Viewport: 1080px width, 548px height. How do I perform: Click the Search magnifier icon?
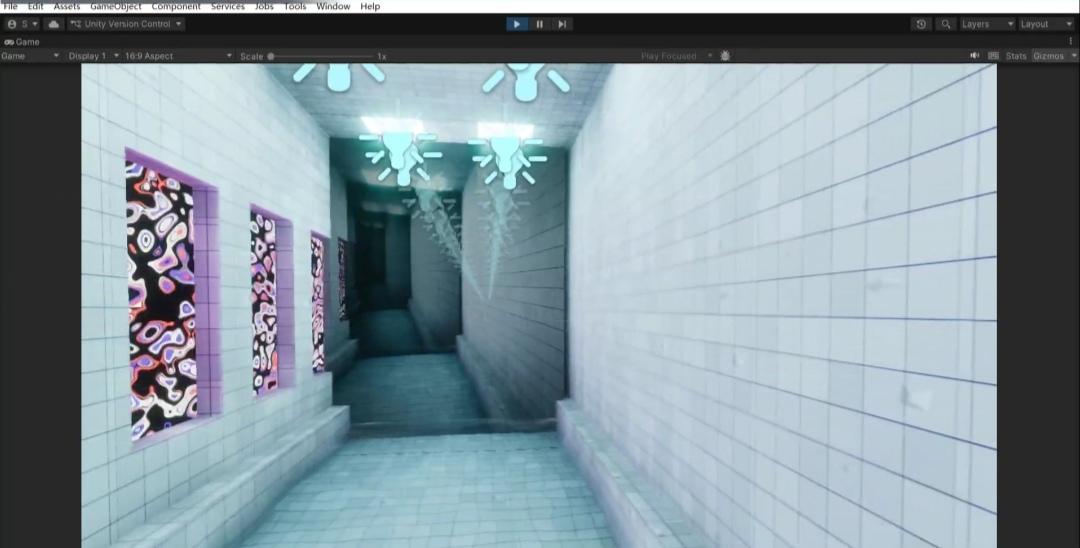pyautogui.click(x=945, y=24)
